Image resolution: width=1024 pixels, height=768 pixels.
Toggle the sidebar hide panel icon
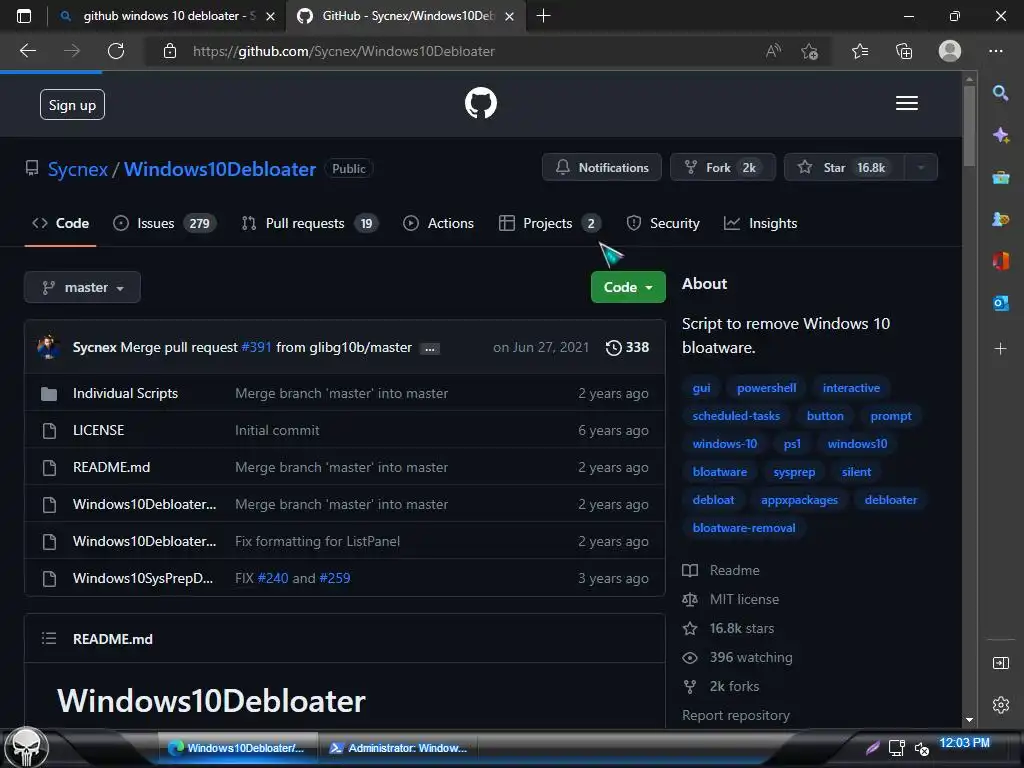coord(1000,664)
